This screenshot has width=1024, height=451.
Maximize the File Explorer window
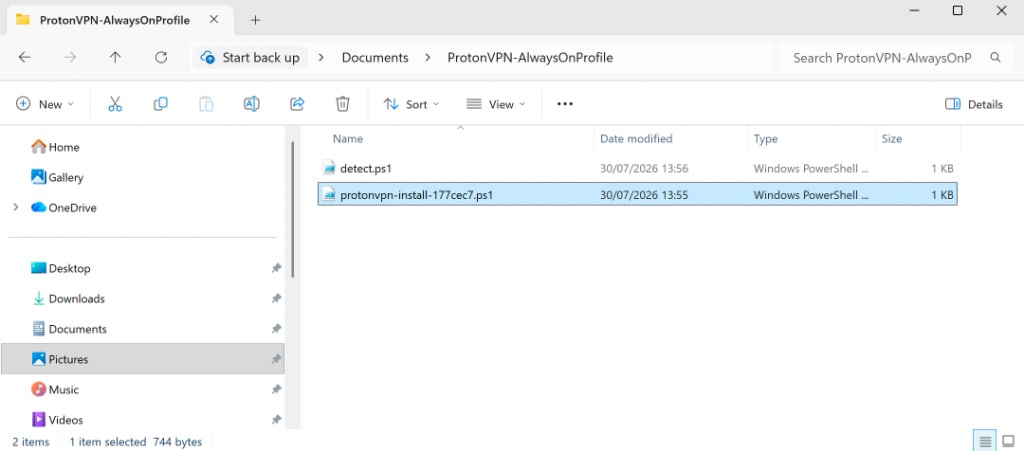click(957, 10)
